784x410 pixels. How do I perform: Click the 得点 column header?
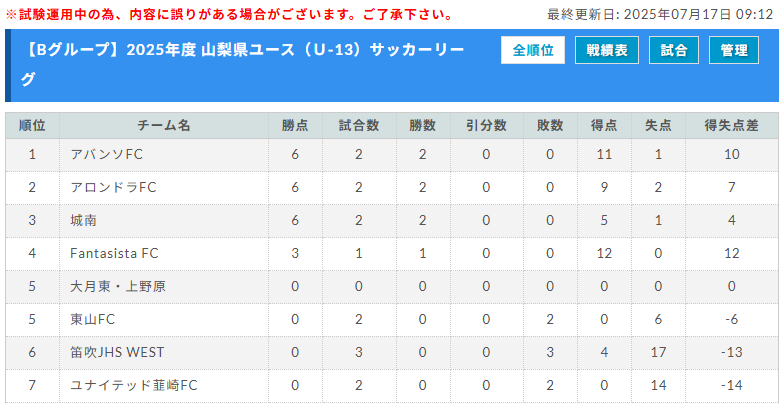click(x=604, y=126)
